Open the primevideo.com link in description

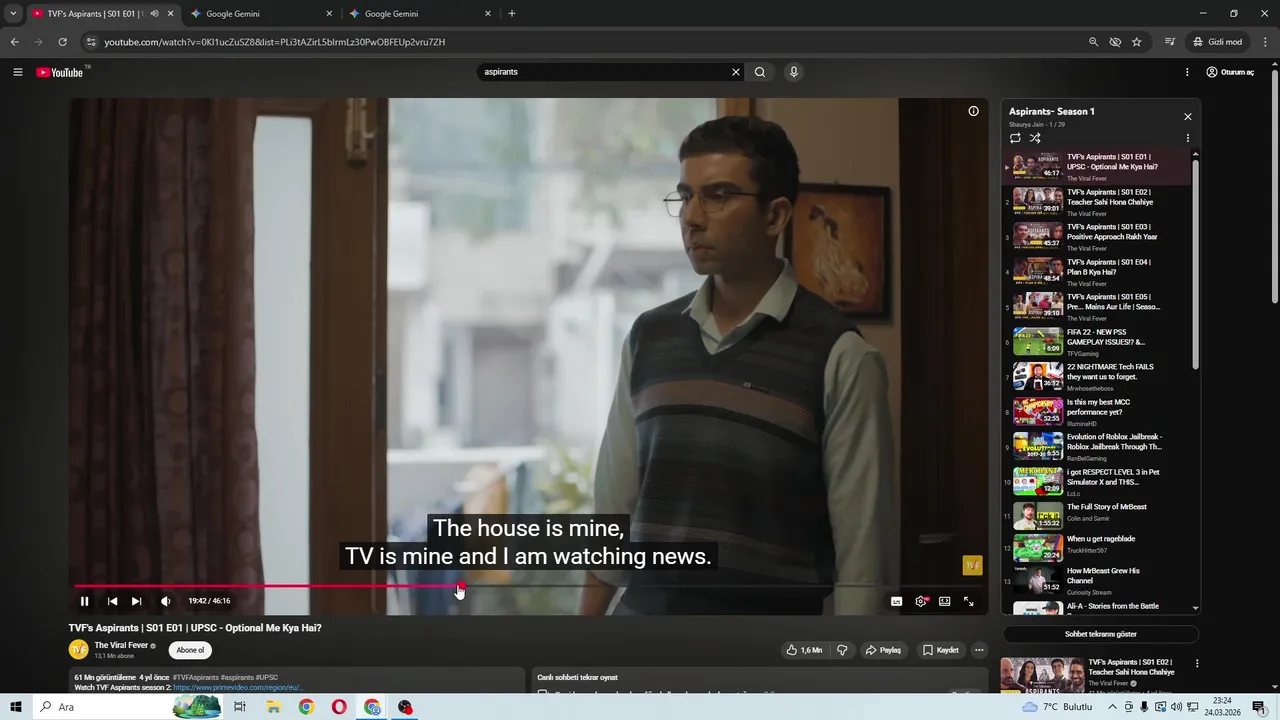coord(237,688)
